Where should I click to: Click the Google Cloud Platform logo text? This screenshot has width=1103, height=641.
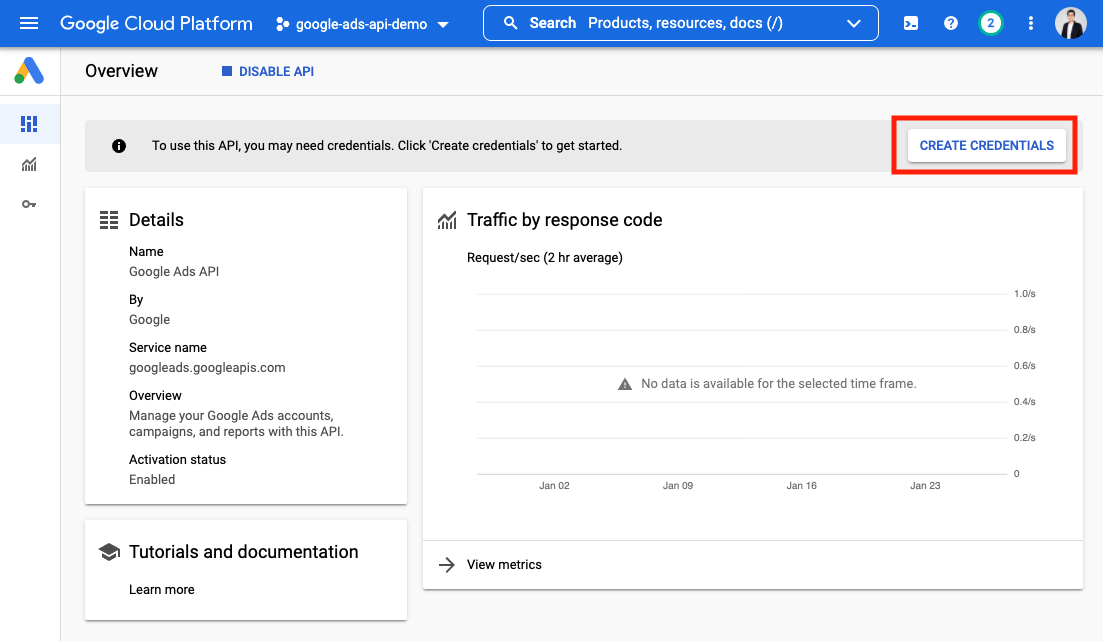156,23
